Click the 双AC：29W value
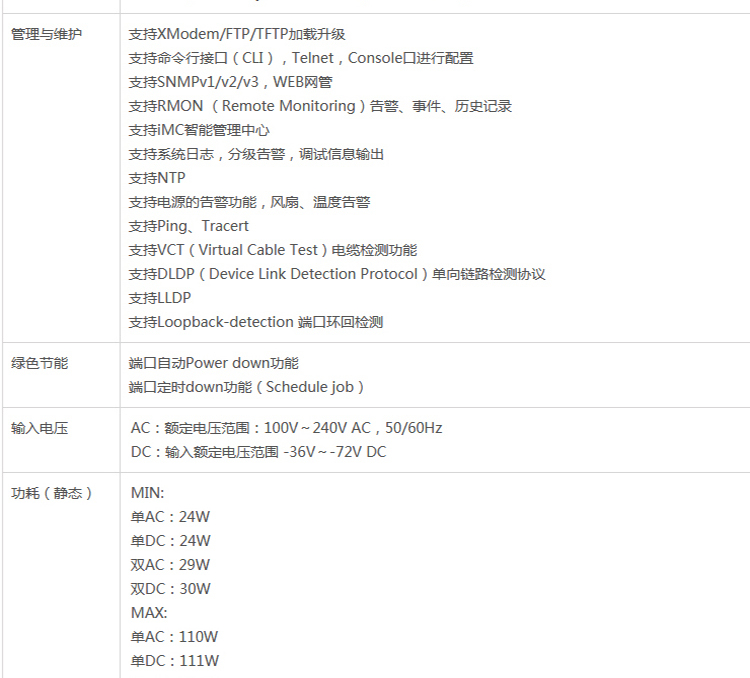 click(170, 565)
